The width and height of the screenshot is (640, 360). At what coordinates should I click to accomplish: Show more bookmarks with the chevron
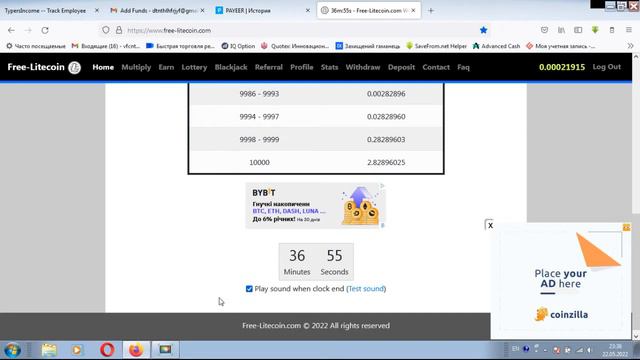[x=631, y=46]
